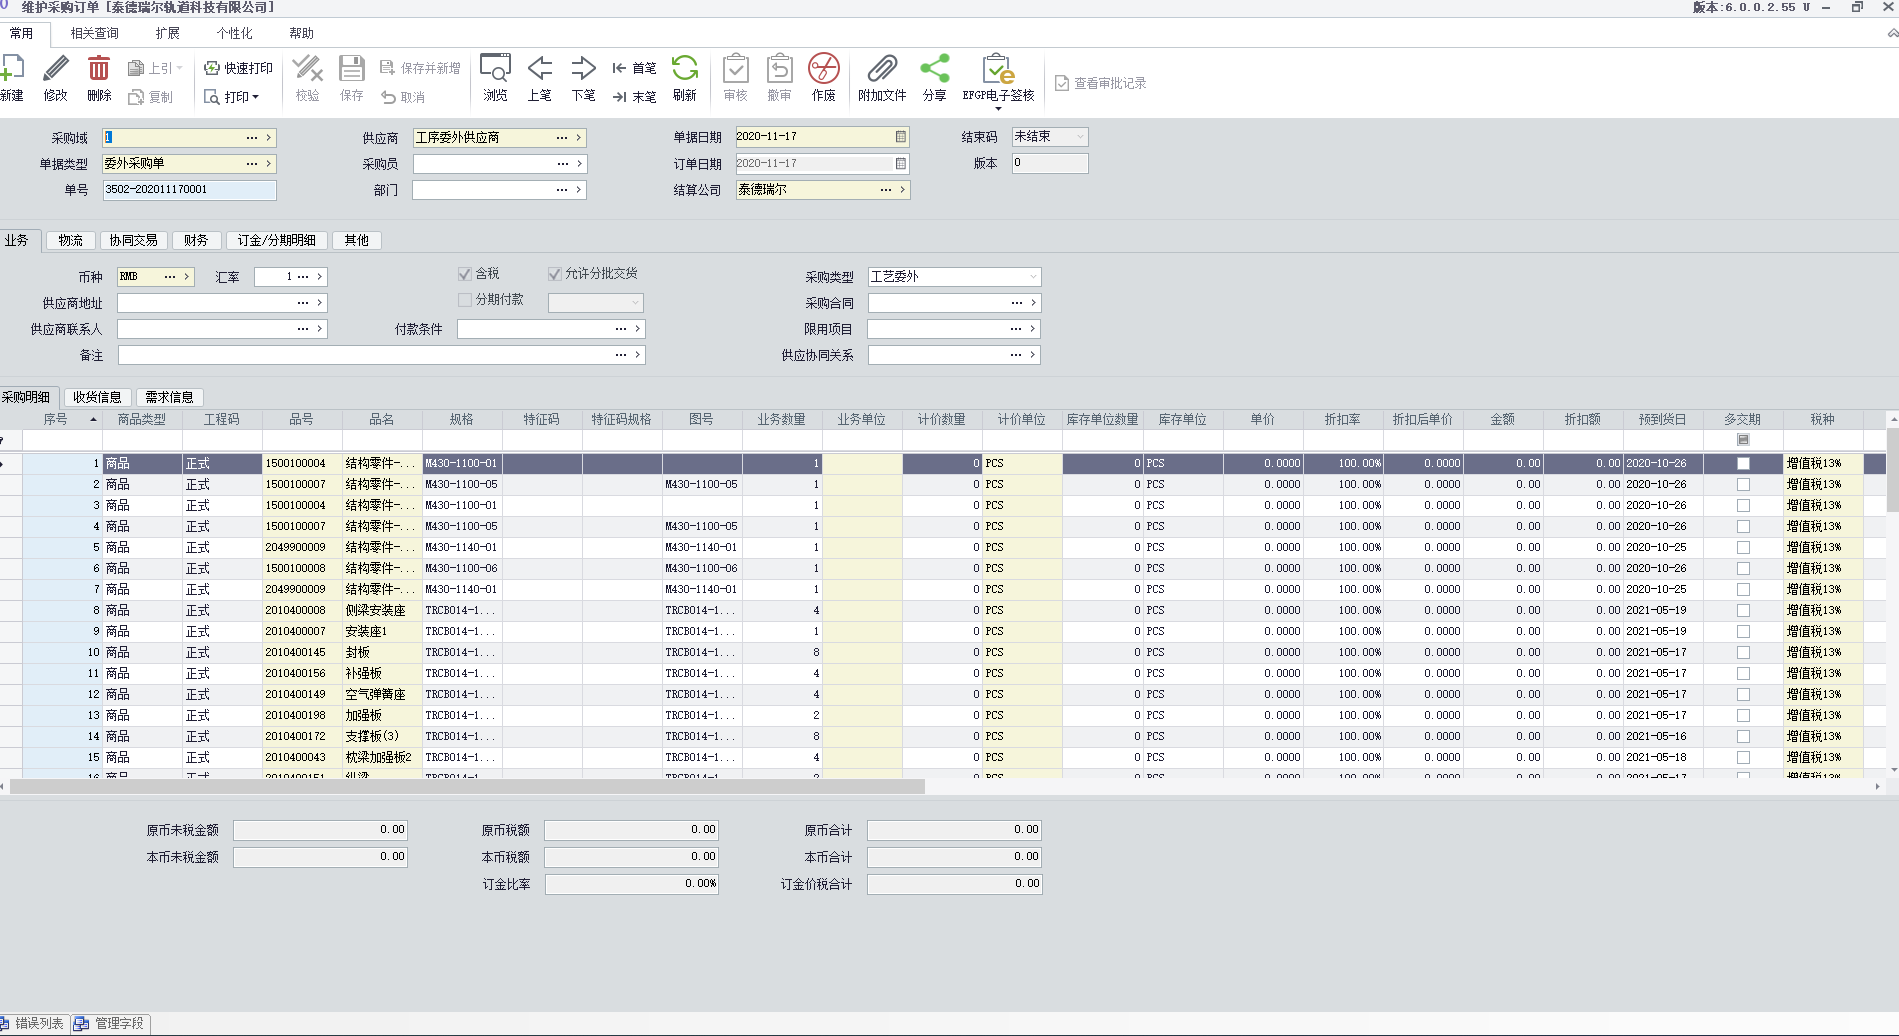This screenshot has height=1036, width=1899.
Task: Open calendar picker for 单据日期
Action: pyautogui.click(x=901, y=137)
